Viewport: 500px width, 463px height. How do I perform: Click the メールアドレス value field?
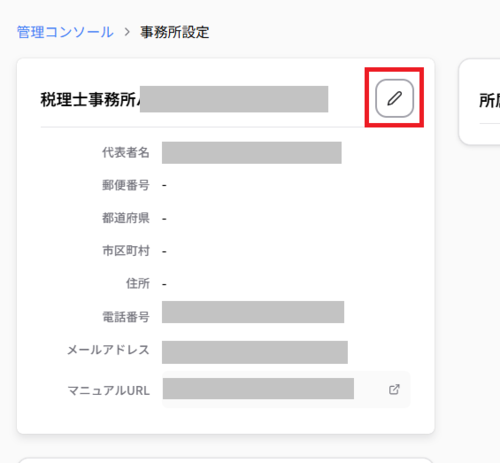[255, 352]
